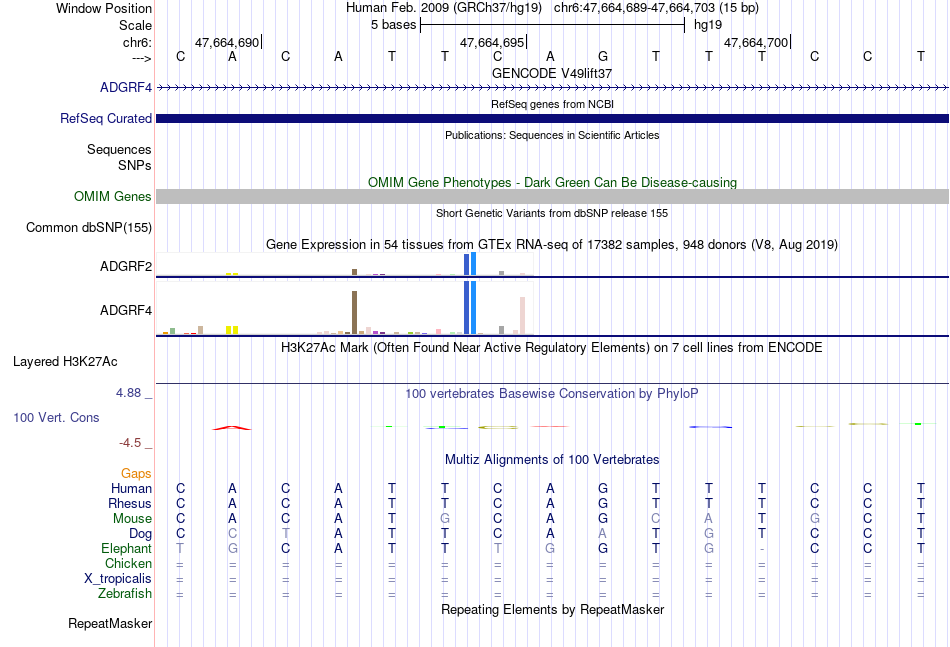Click the Mouse alignment row label
This screenshot has width=950, height=647.
tap(132, 519)
